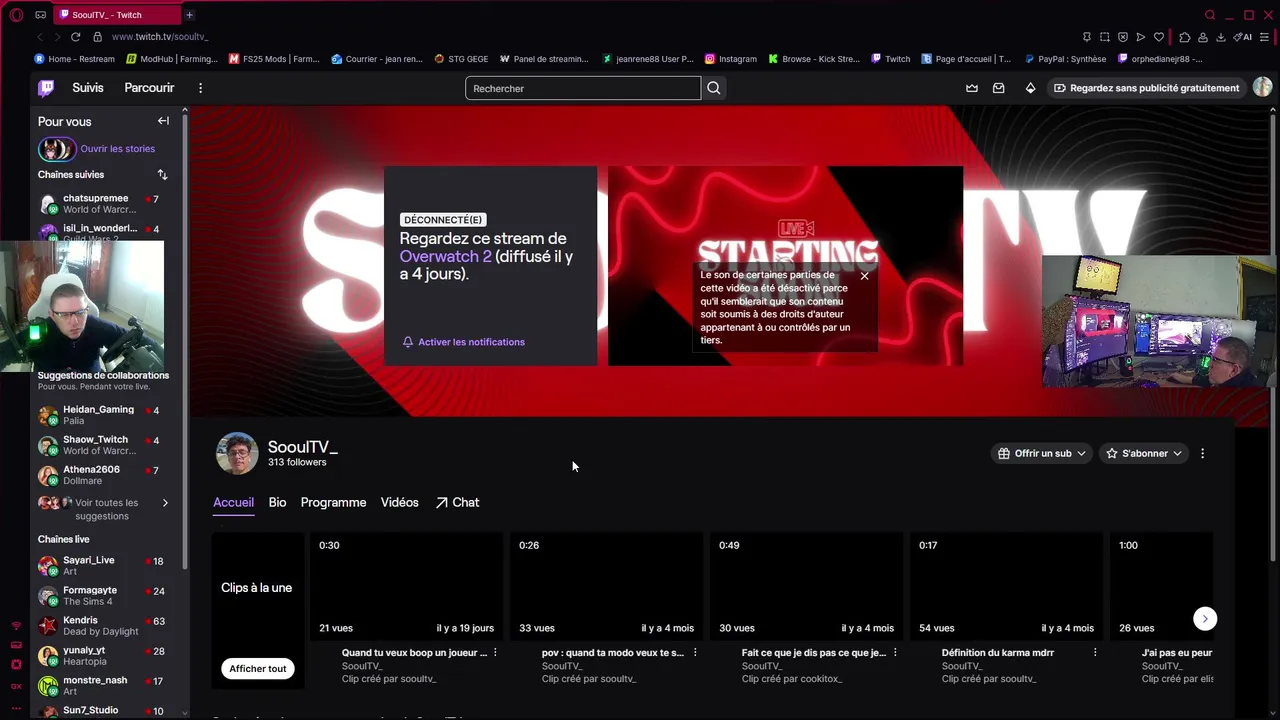Click Ouvrir les stories link
Viewport: 1280px width, 720px height.
tap(118, 149)
